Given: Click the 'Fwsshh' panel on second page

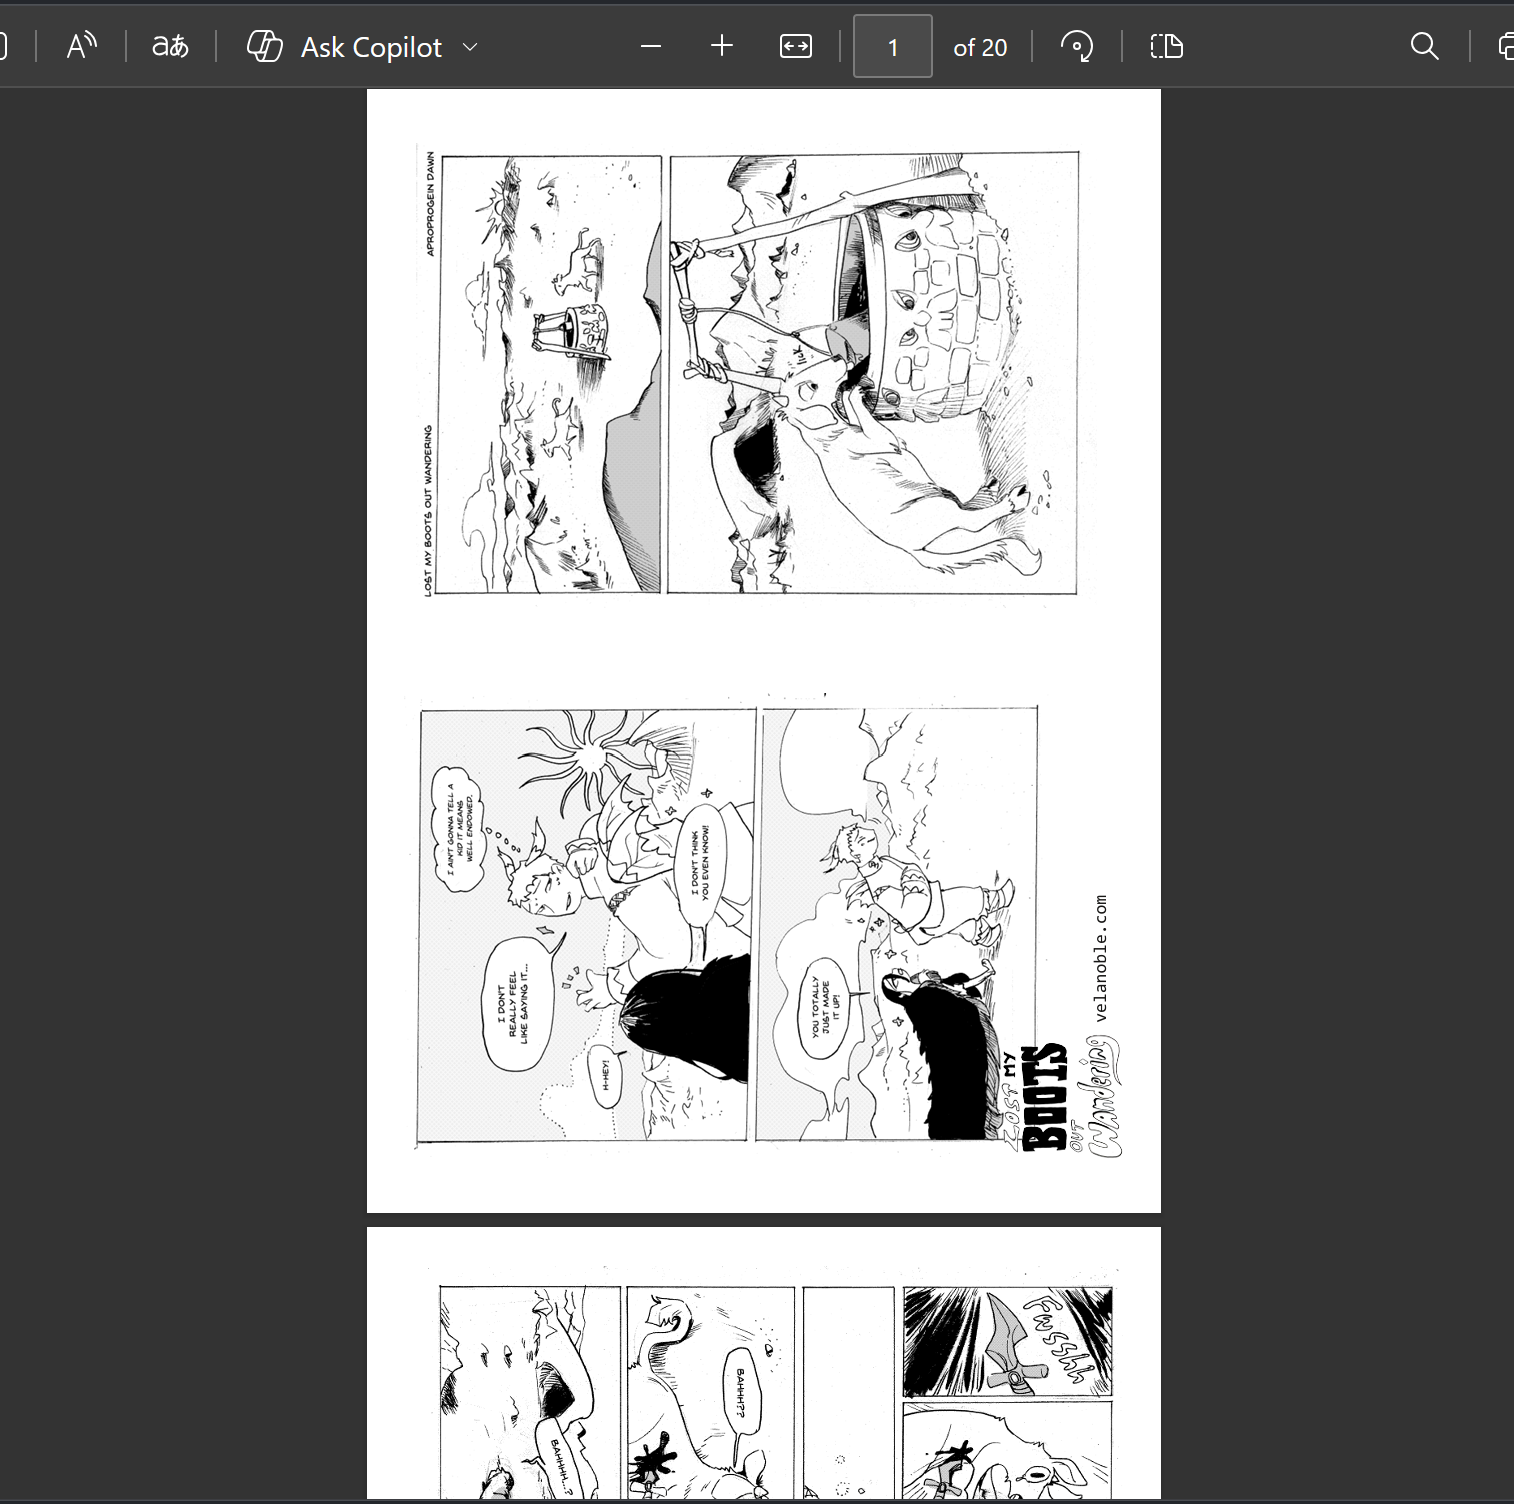Looking at the screenshot, I should click(1007, 1341).
